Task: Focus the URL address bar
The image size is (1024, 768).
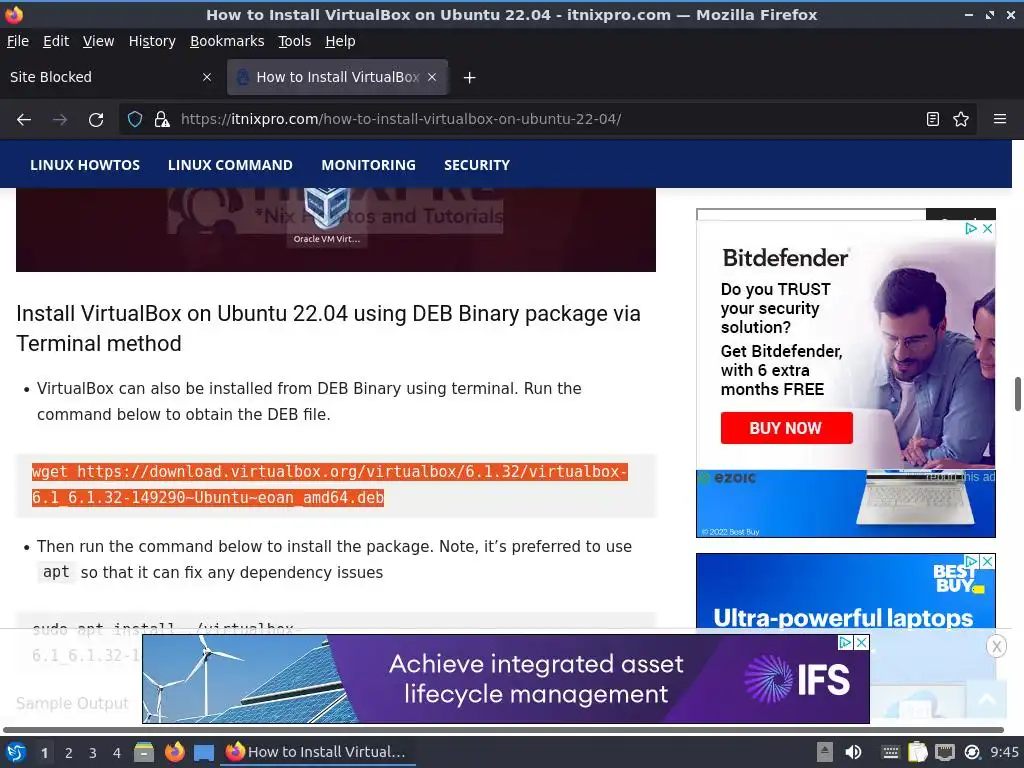Action: [547, 120]
